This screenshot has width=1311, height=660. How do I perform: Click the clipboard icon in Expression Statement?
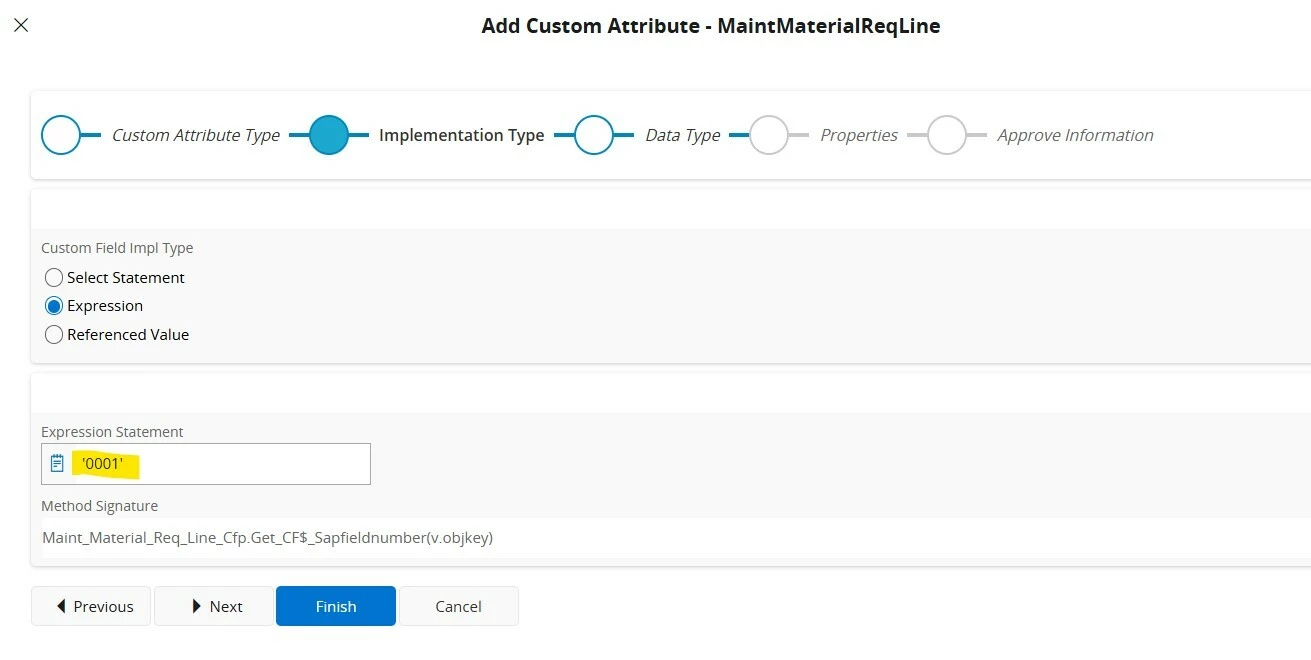(x=58, y=464)
